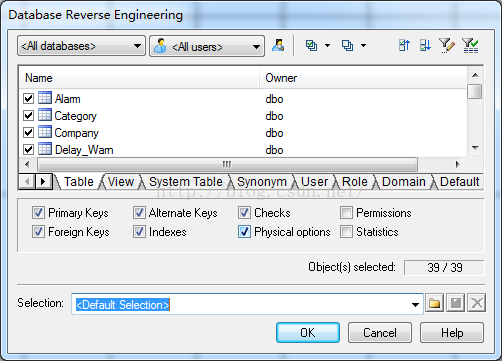Viewport: 502px width, 361px height.
Task: Switch to the System Table tab
Action: point(186,182)
